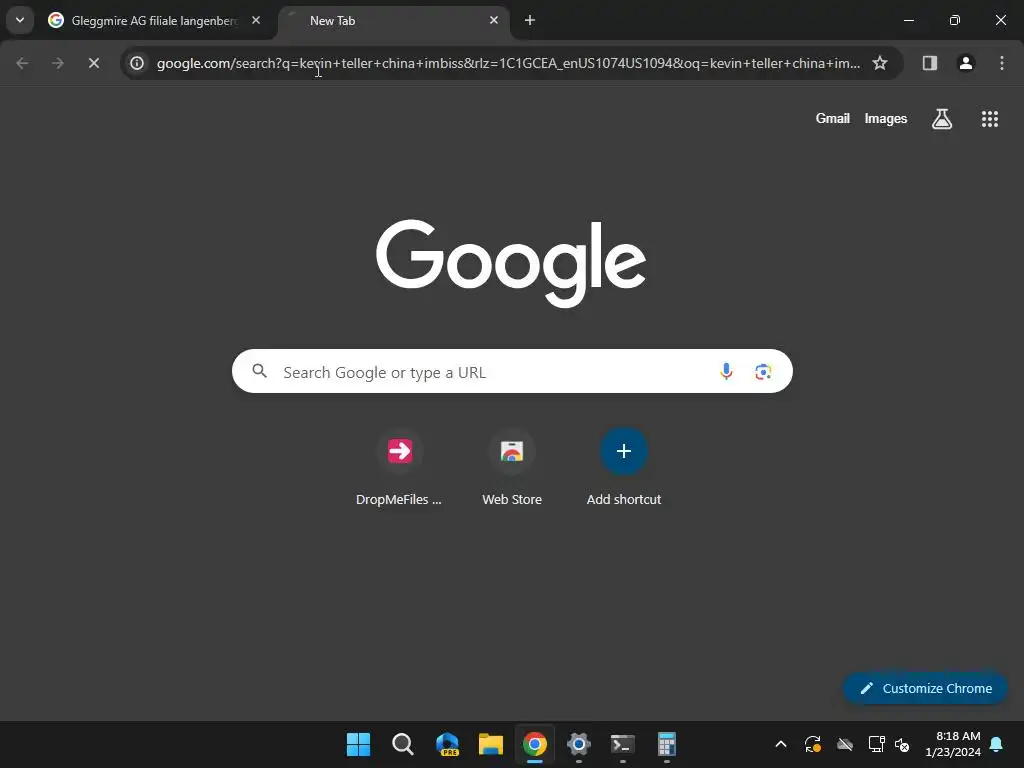Close the Gleggmire AG filiale tab
Viewport: 1024px width, 768px height.
(x=256, y=20)
